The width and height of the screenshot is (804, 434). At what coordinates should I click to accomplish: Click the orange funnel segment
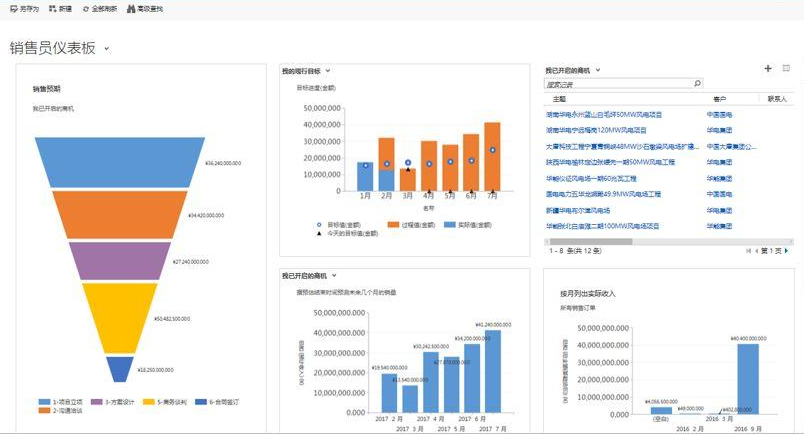click(x=120, y=214)
